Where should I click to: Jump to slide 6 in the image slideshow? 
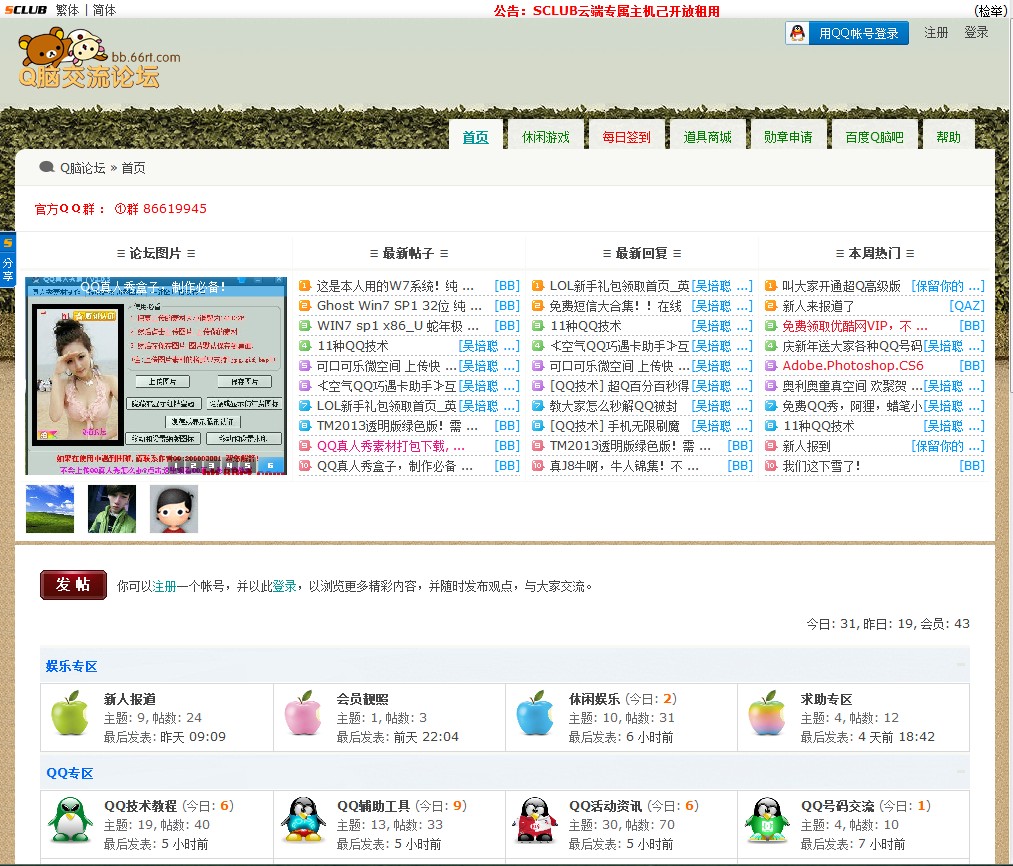[270, 465]
